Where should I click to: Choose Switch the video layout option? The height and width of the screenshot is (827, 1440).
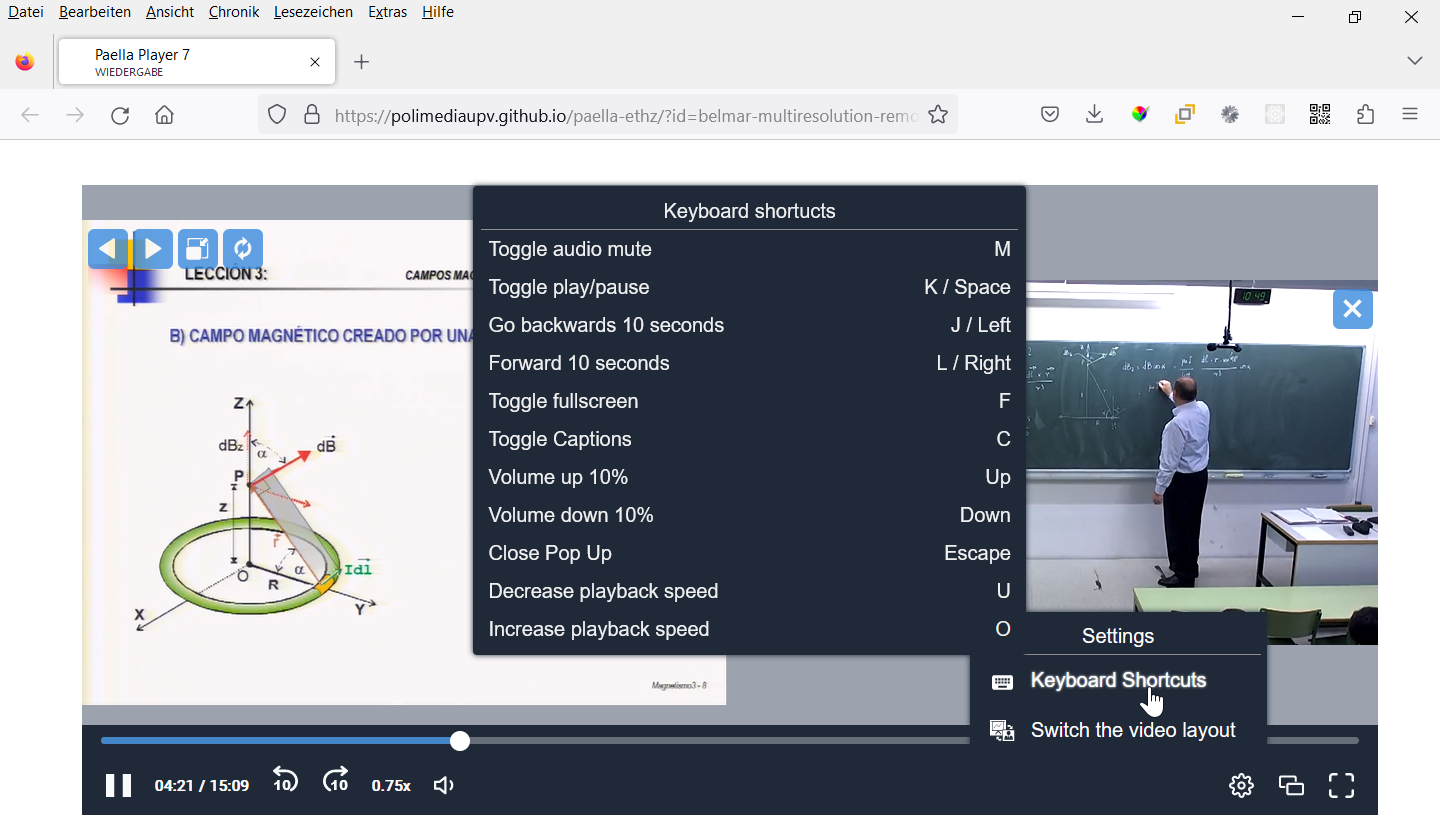click(x=1133, y=730)
